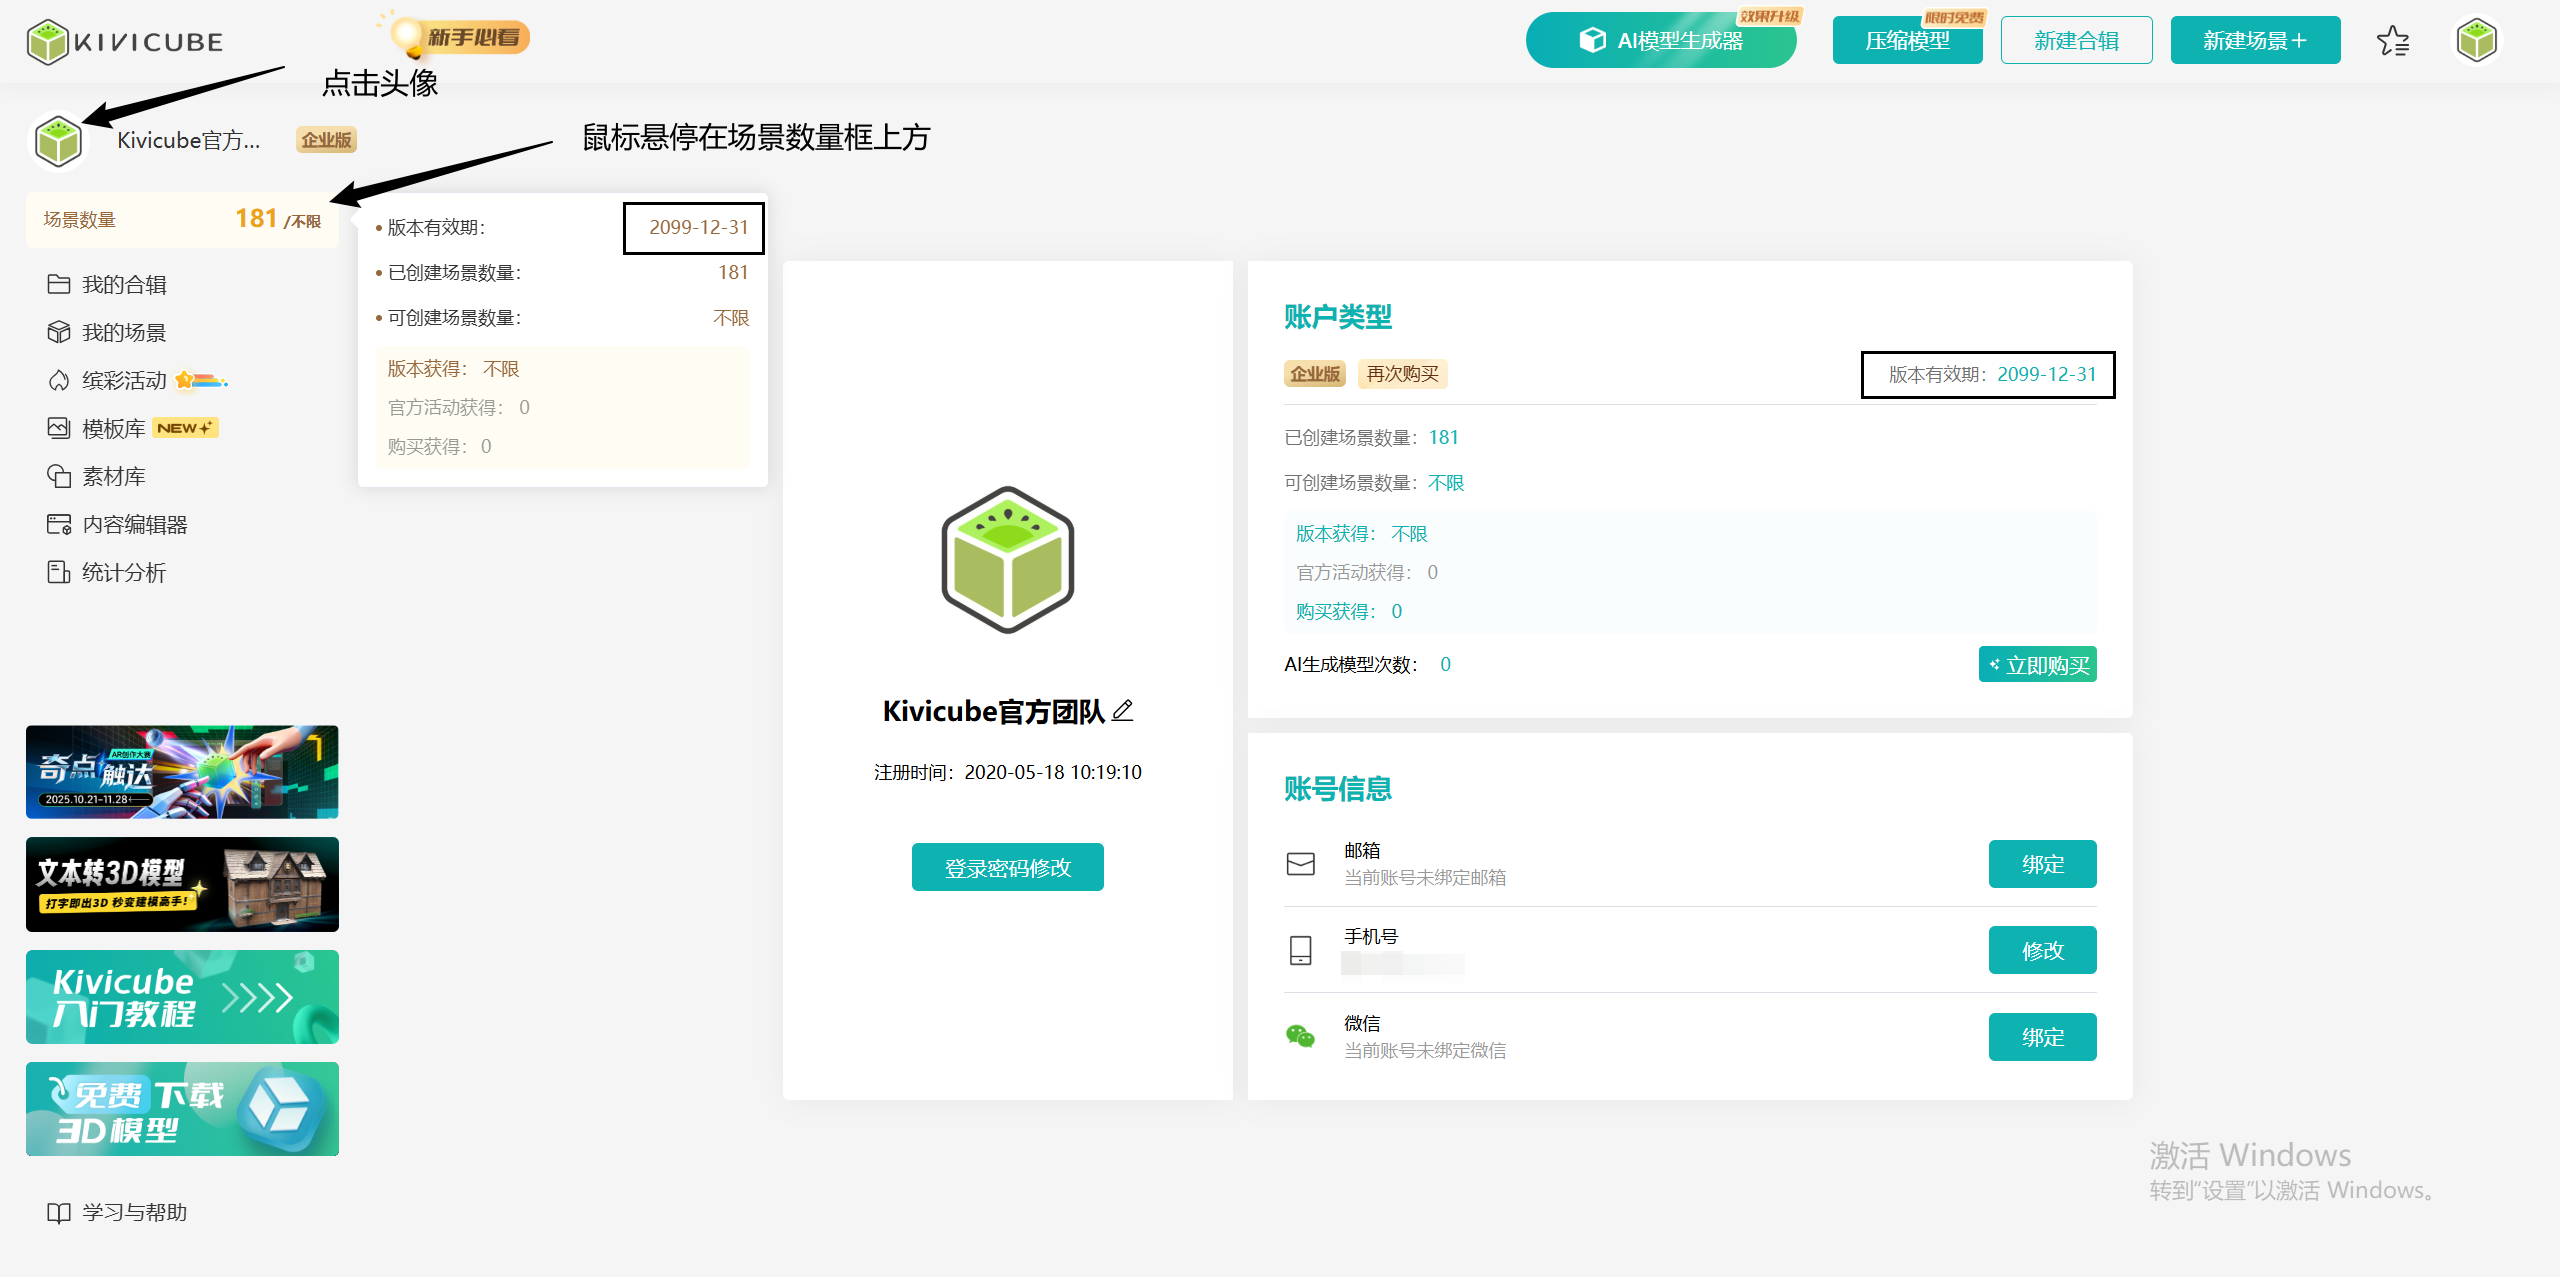Click the sidebar profile avatar icon

point(58,141)
